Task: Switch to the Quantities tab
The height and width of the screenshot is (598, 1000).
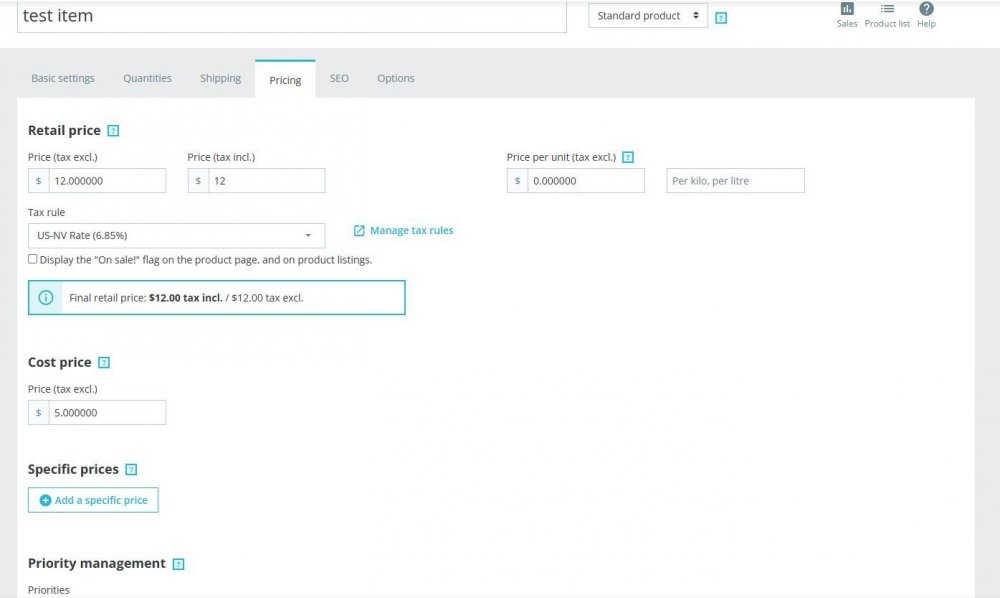Action: click(147, 78)
